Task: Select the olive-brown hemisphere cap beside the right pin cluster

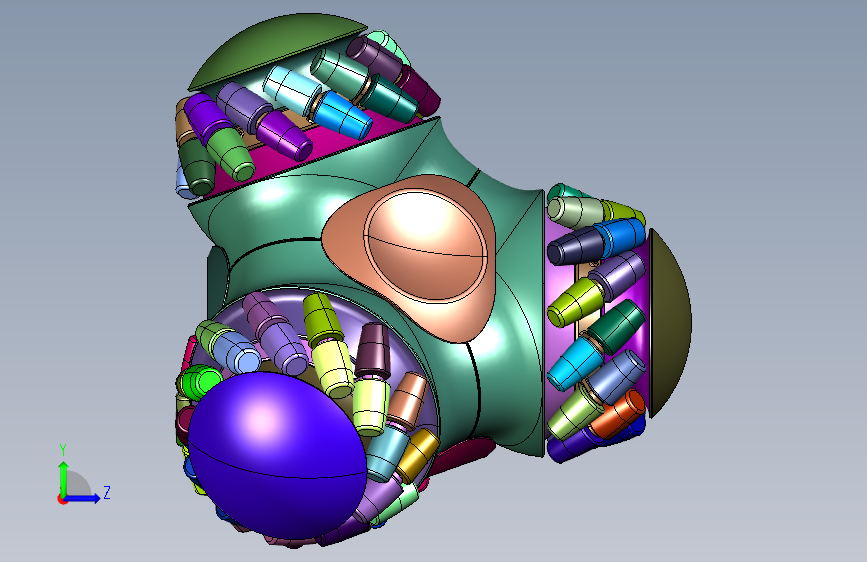Action: click(x=670, y=324)
